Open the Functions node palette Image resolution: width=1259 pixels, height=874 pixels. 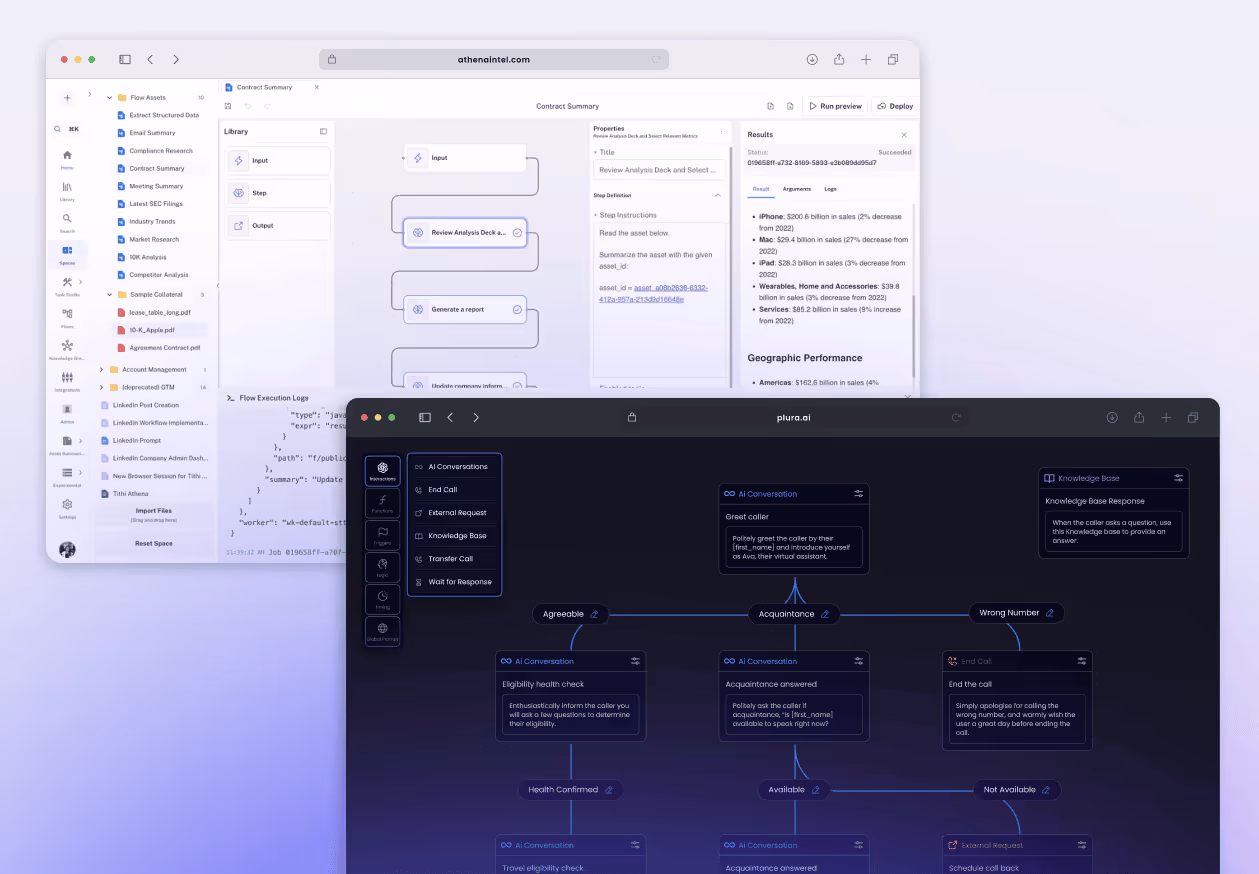(x=383, y=501)
